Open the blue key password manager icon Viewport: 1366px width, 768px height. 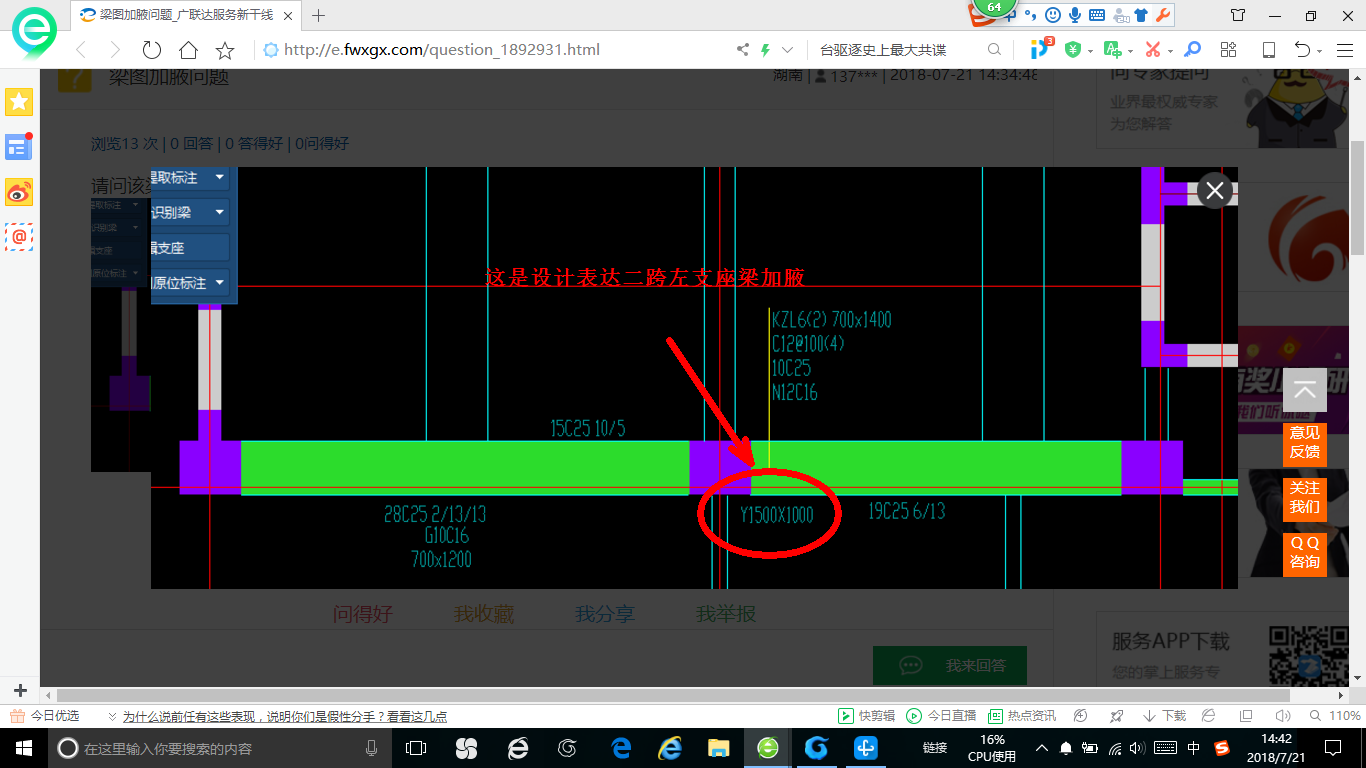(x=1192, y=50)
